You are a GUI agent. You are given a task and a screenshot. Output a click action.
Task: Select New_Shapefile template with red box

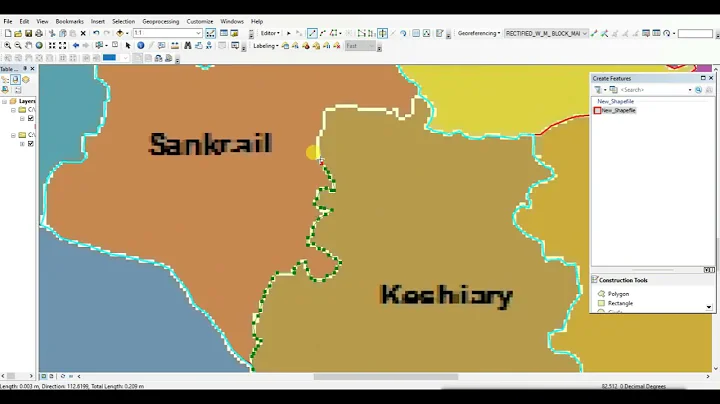tap(615, 111)
